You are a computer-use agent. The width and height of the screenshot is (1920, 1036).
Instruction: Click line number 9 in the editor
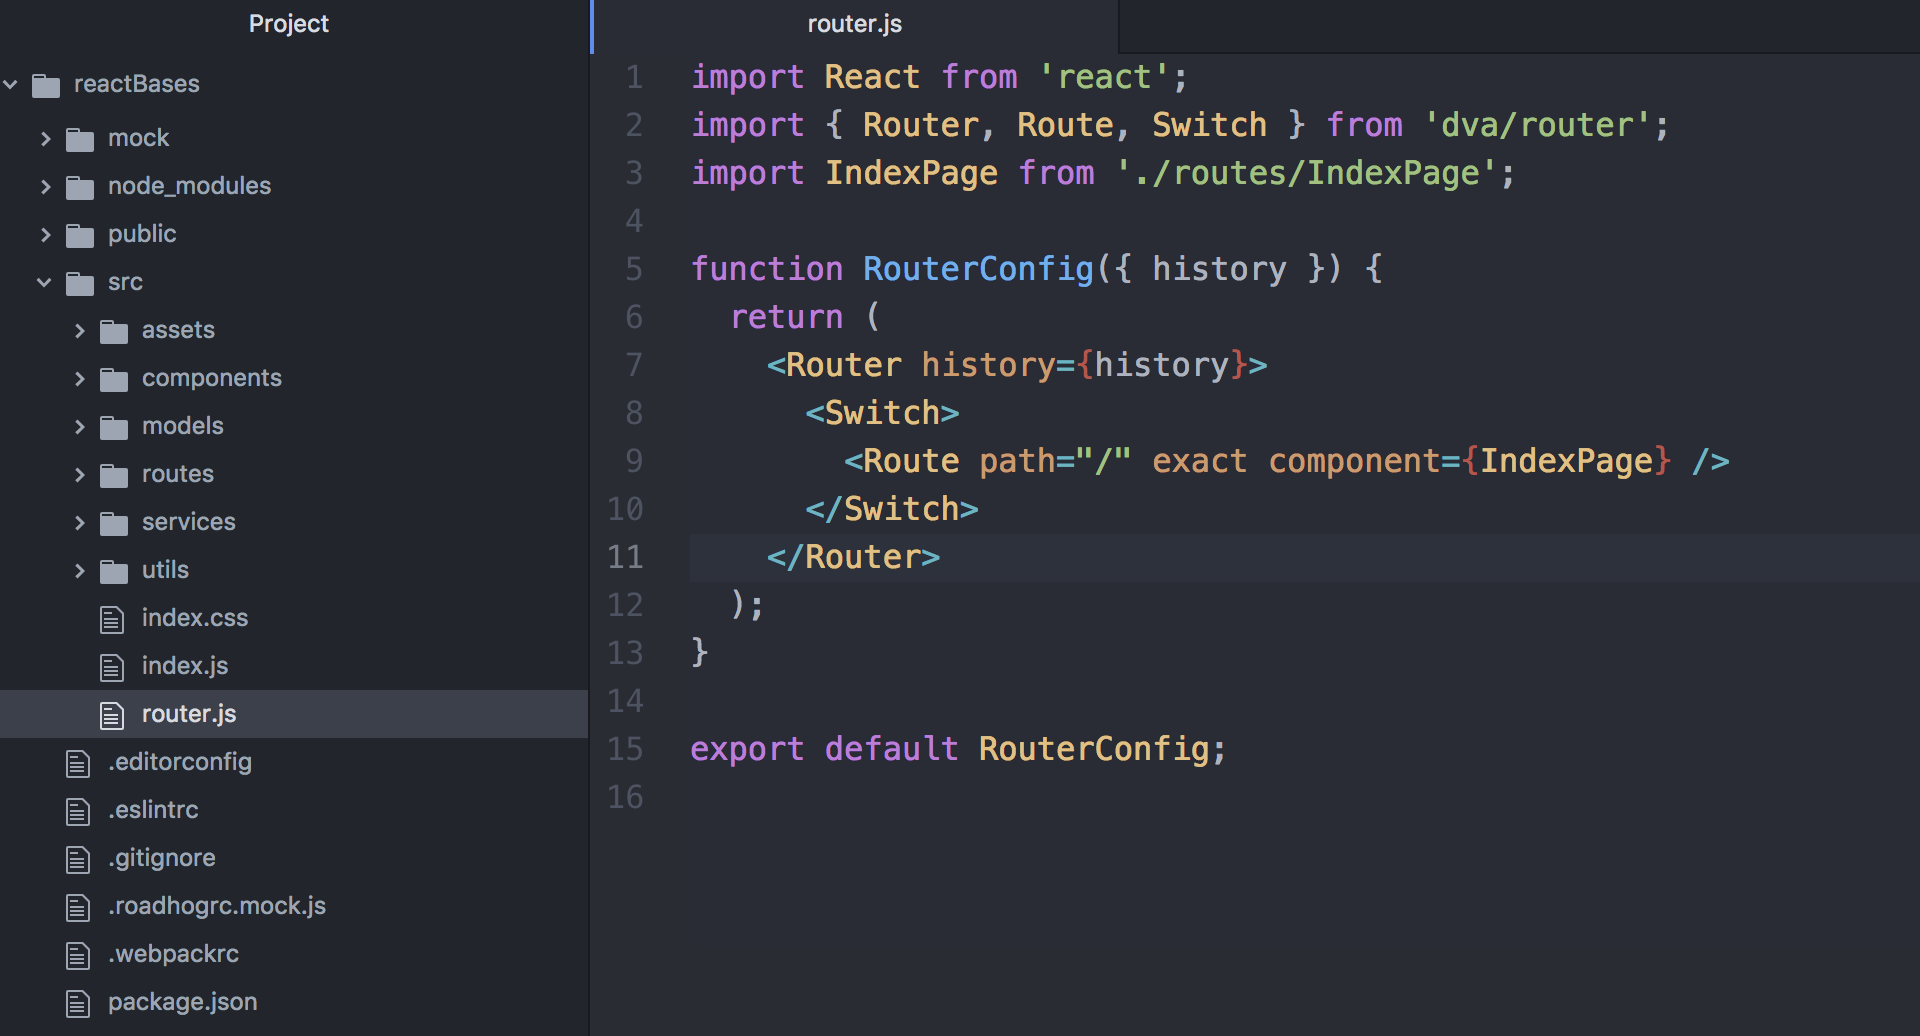[x=633, y=460]
